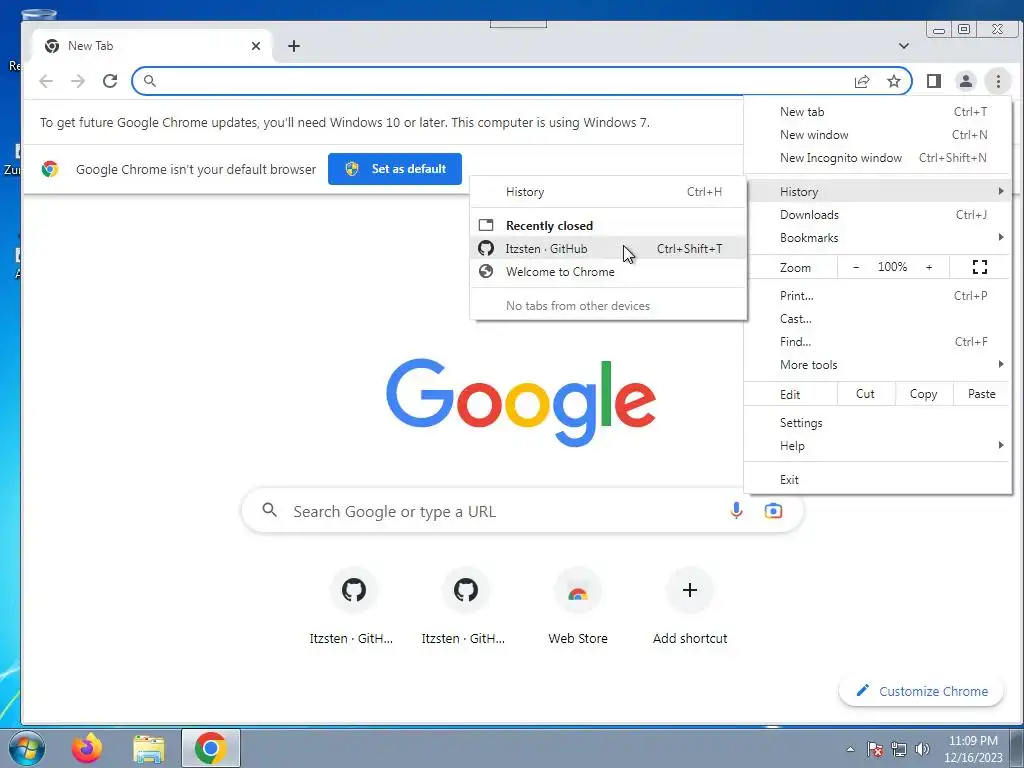Open the Windows Start button
The image size is (1024, 768).
coord(27,748)
